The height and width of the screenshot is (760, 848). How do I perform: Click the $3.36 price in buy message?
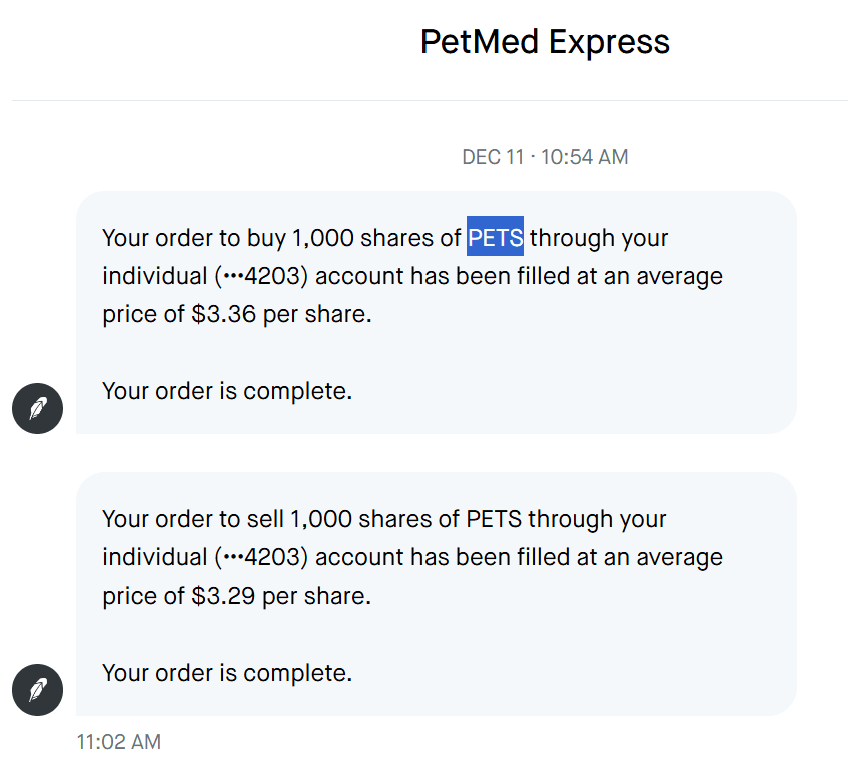pyautogui.click(x=222, y=314)
